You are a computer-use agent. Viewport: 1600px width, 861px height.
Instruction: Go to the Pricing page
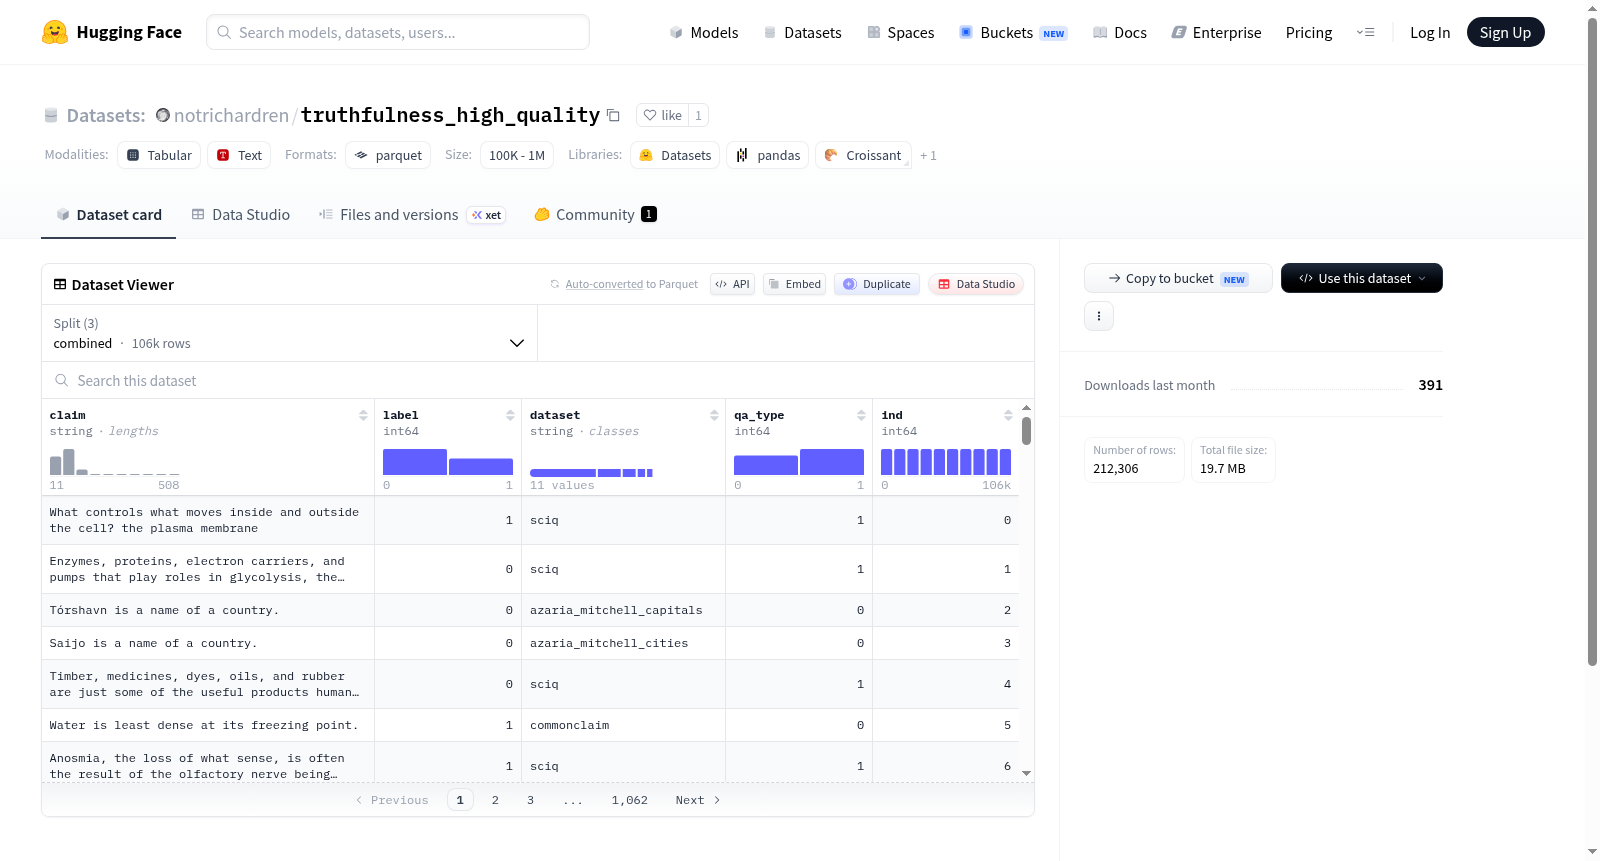[1309, 33]
